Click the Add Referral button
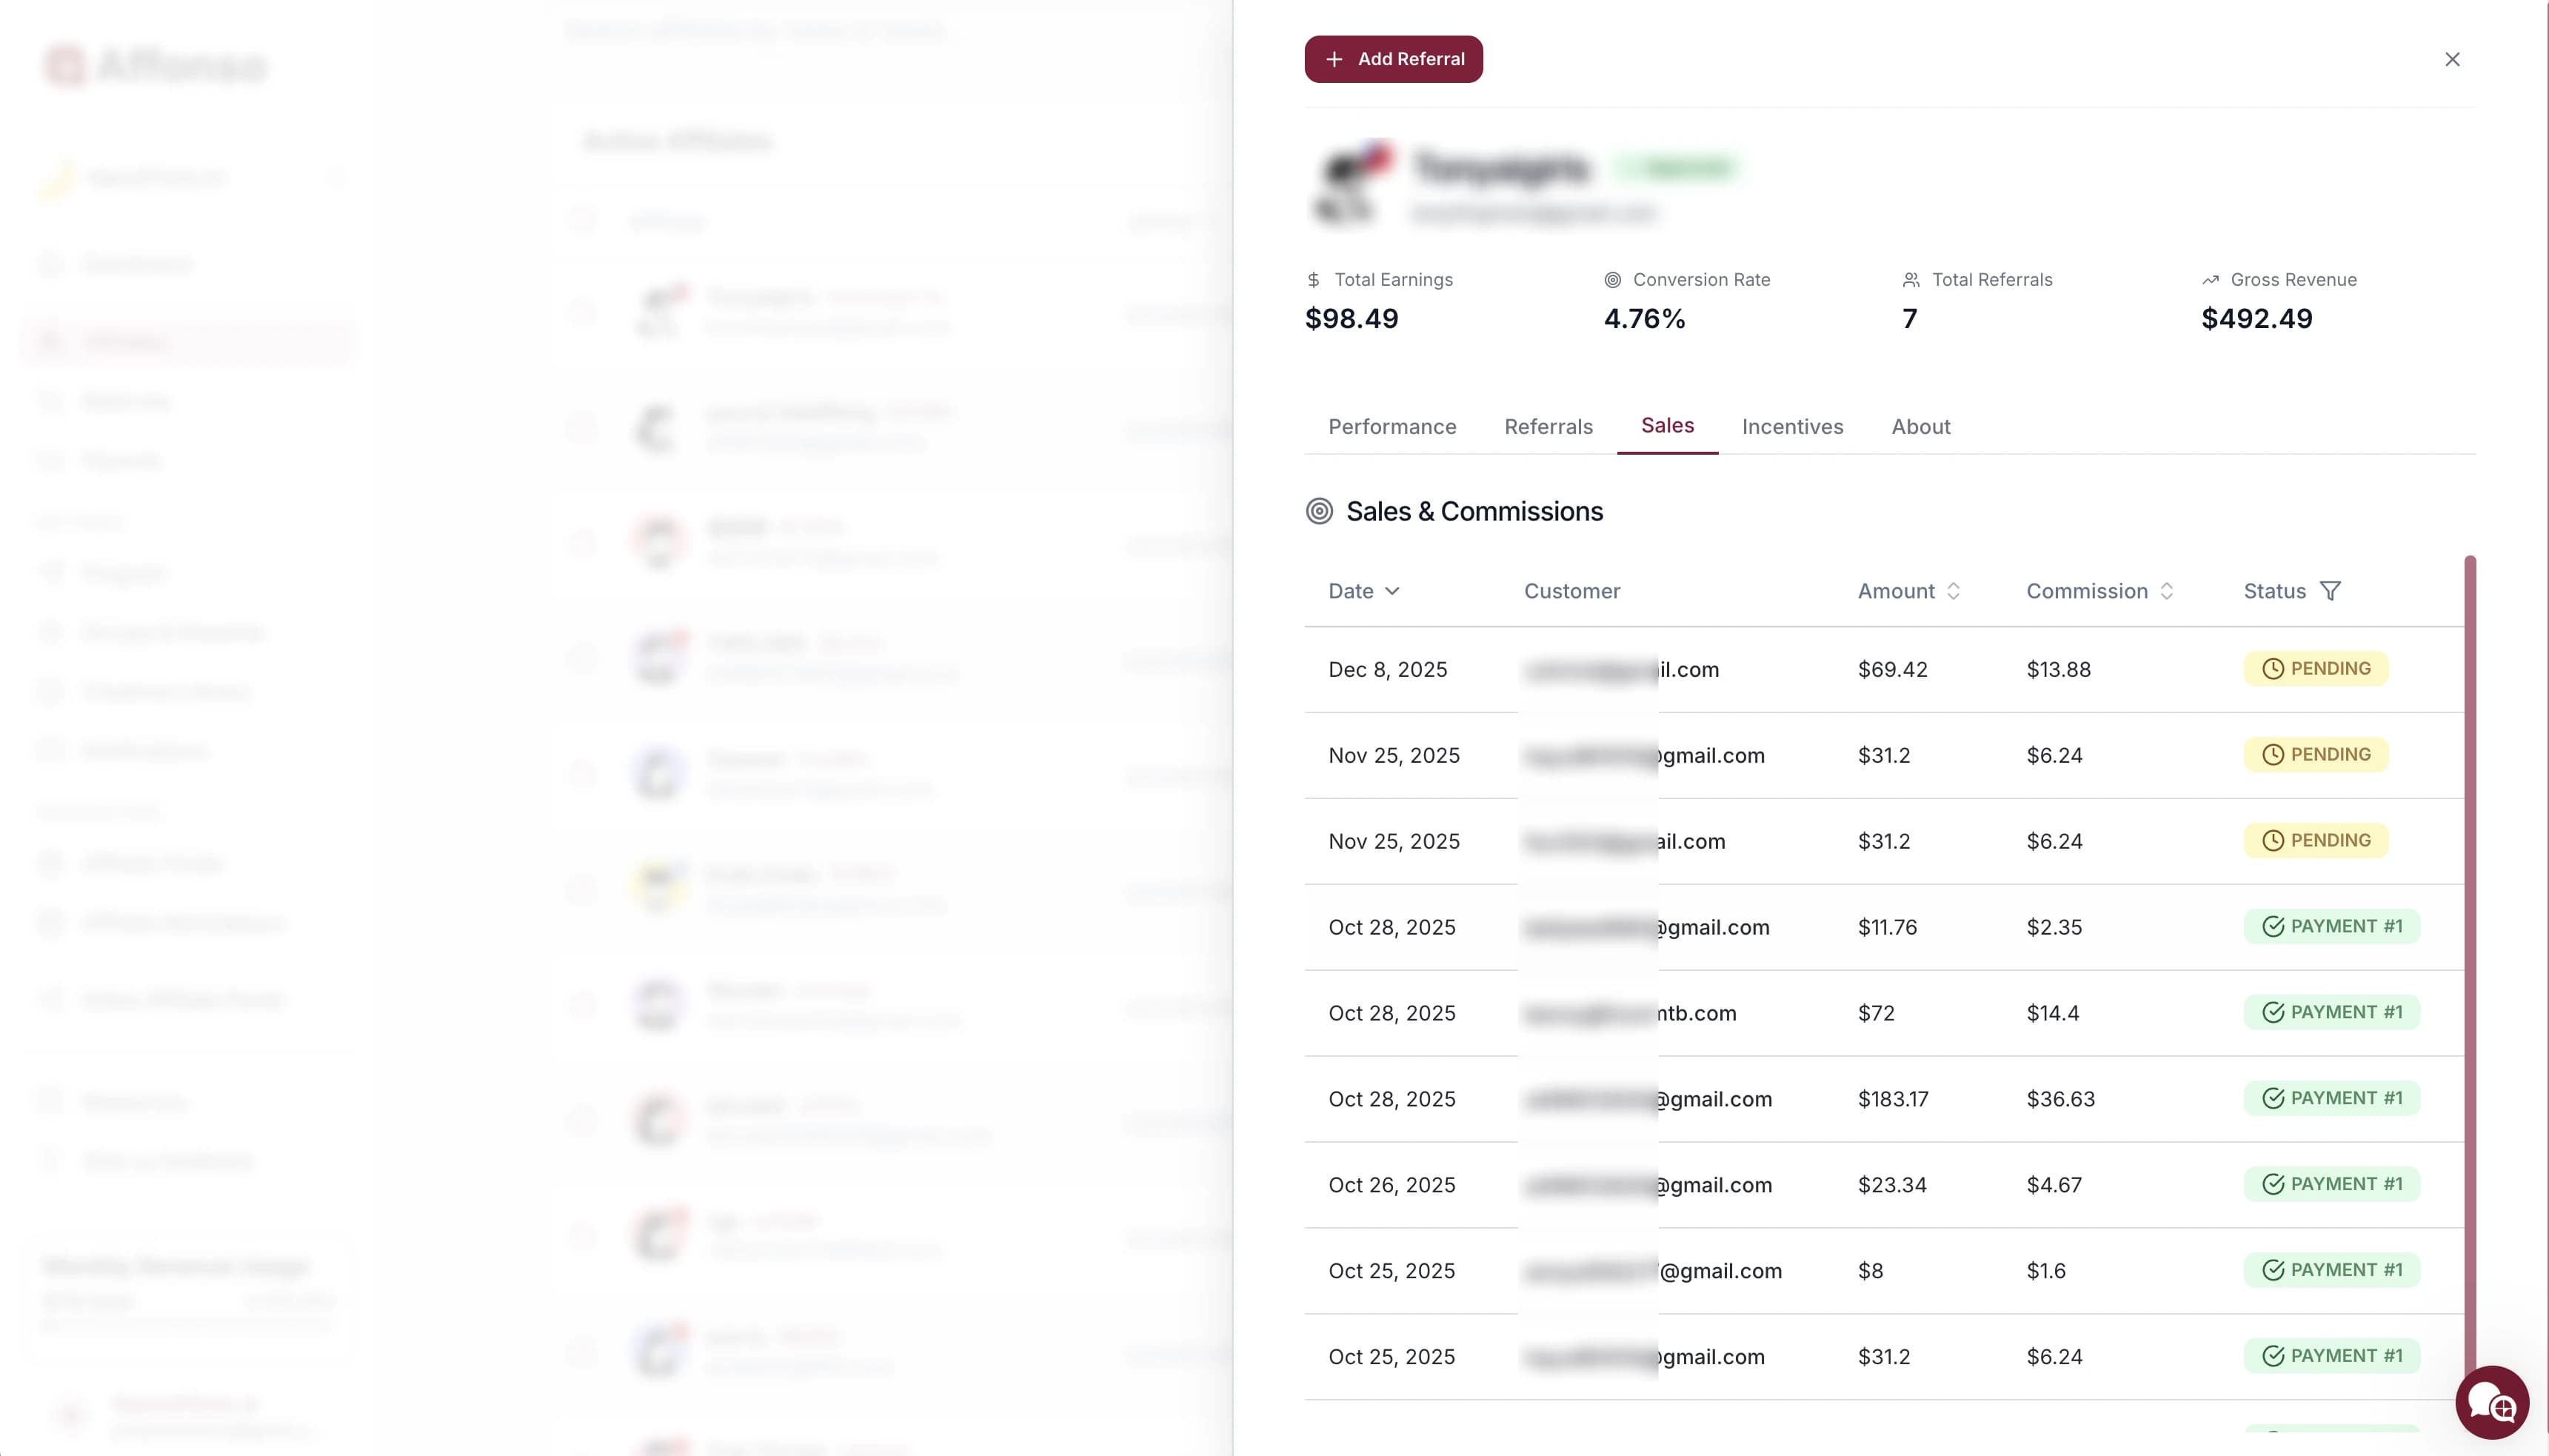 1393,60
